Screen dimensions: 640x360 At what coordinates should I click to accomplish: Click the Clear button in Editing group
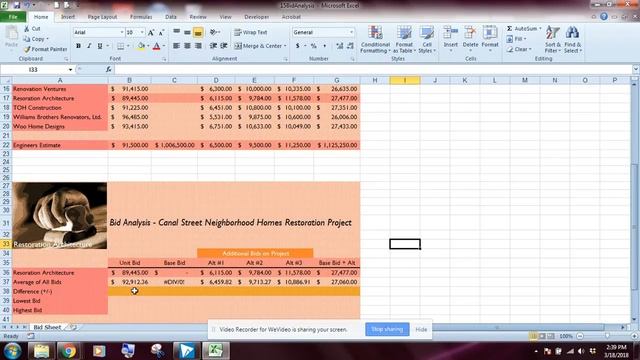pos(519,49)
